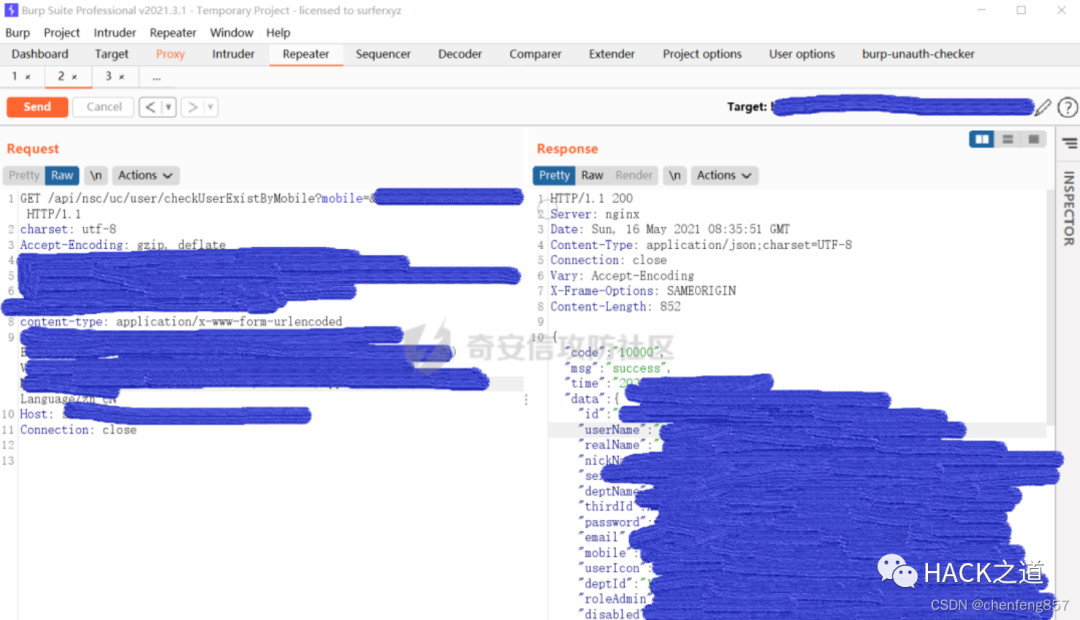Click the 'Server: nginx' response line
Image resolution: width=1080 pixels, height=620 pixels.
click(594, 214)
